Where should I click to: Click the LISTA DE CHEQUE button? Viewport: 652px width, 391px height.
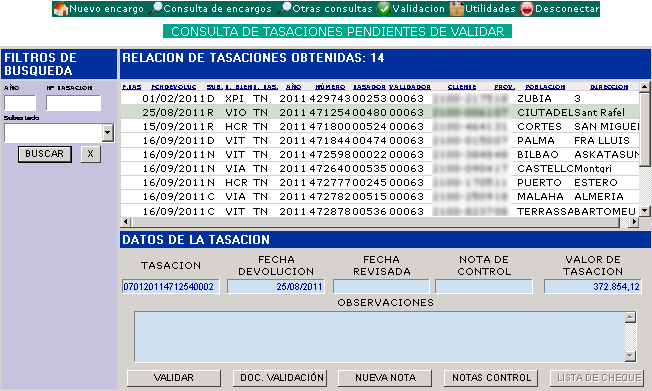pyautogui.click(x=597, y=378)
